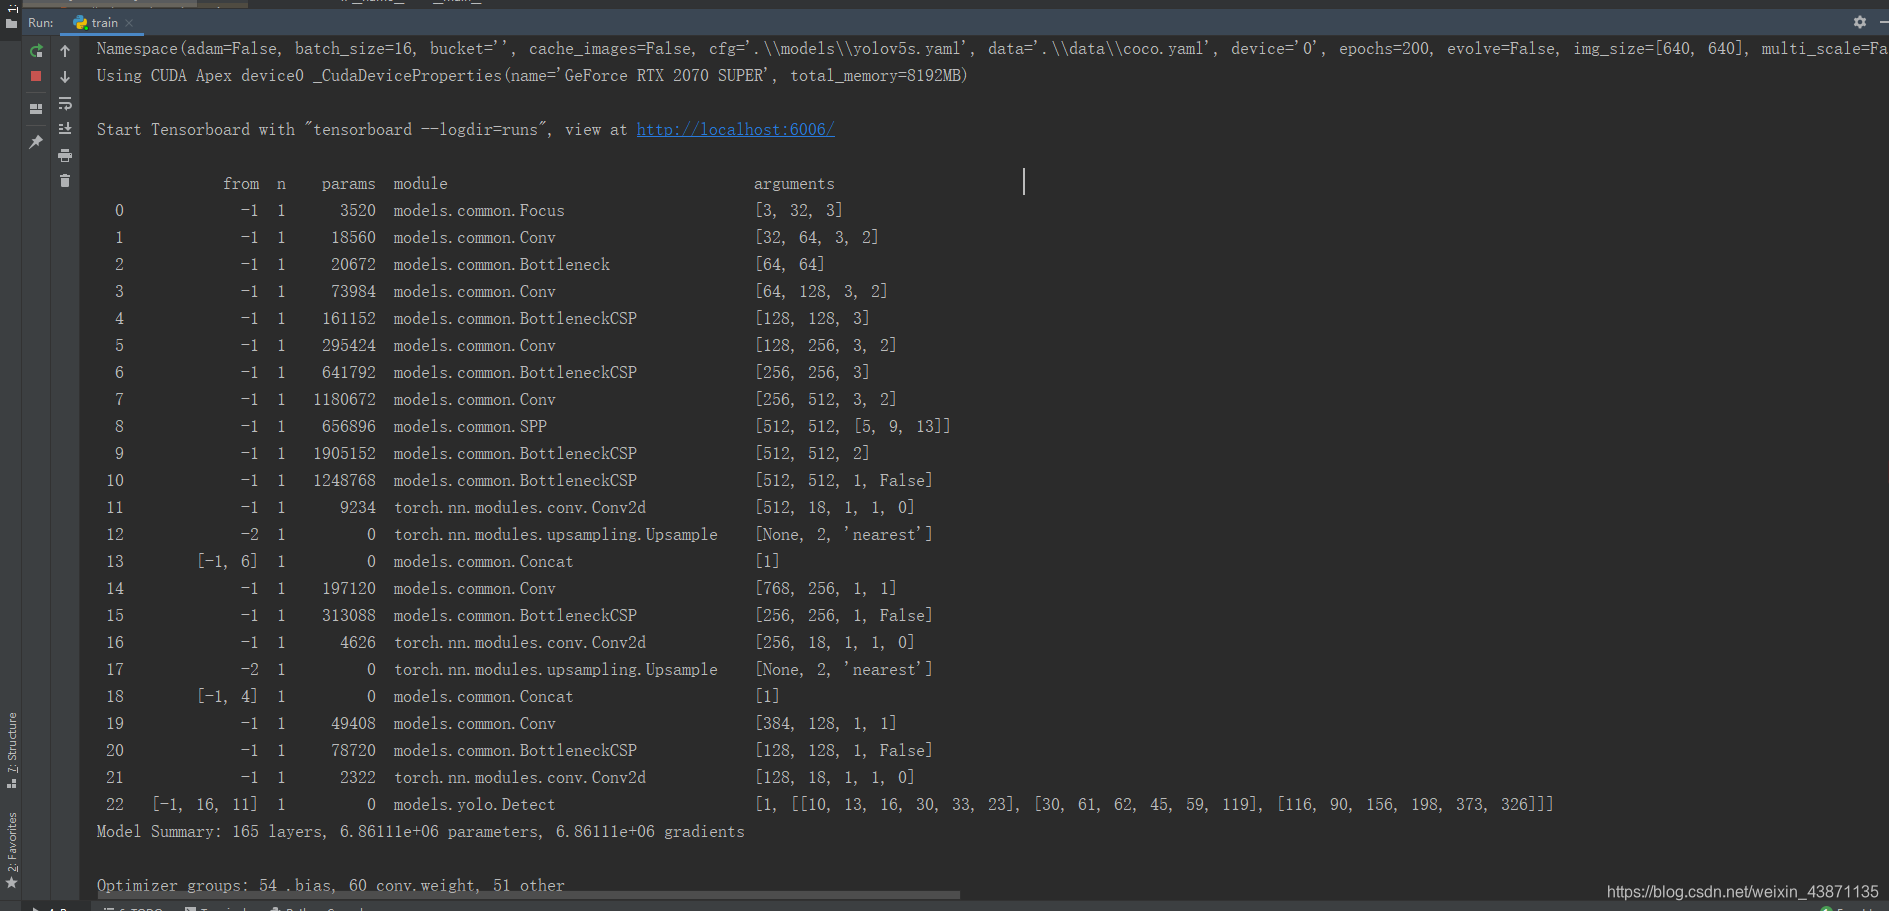Click the '[-1, 4]' from value

coord(227,696)
